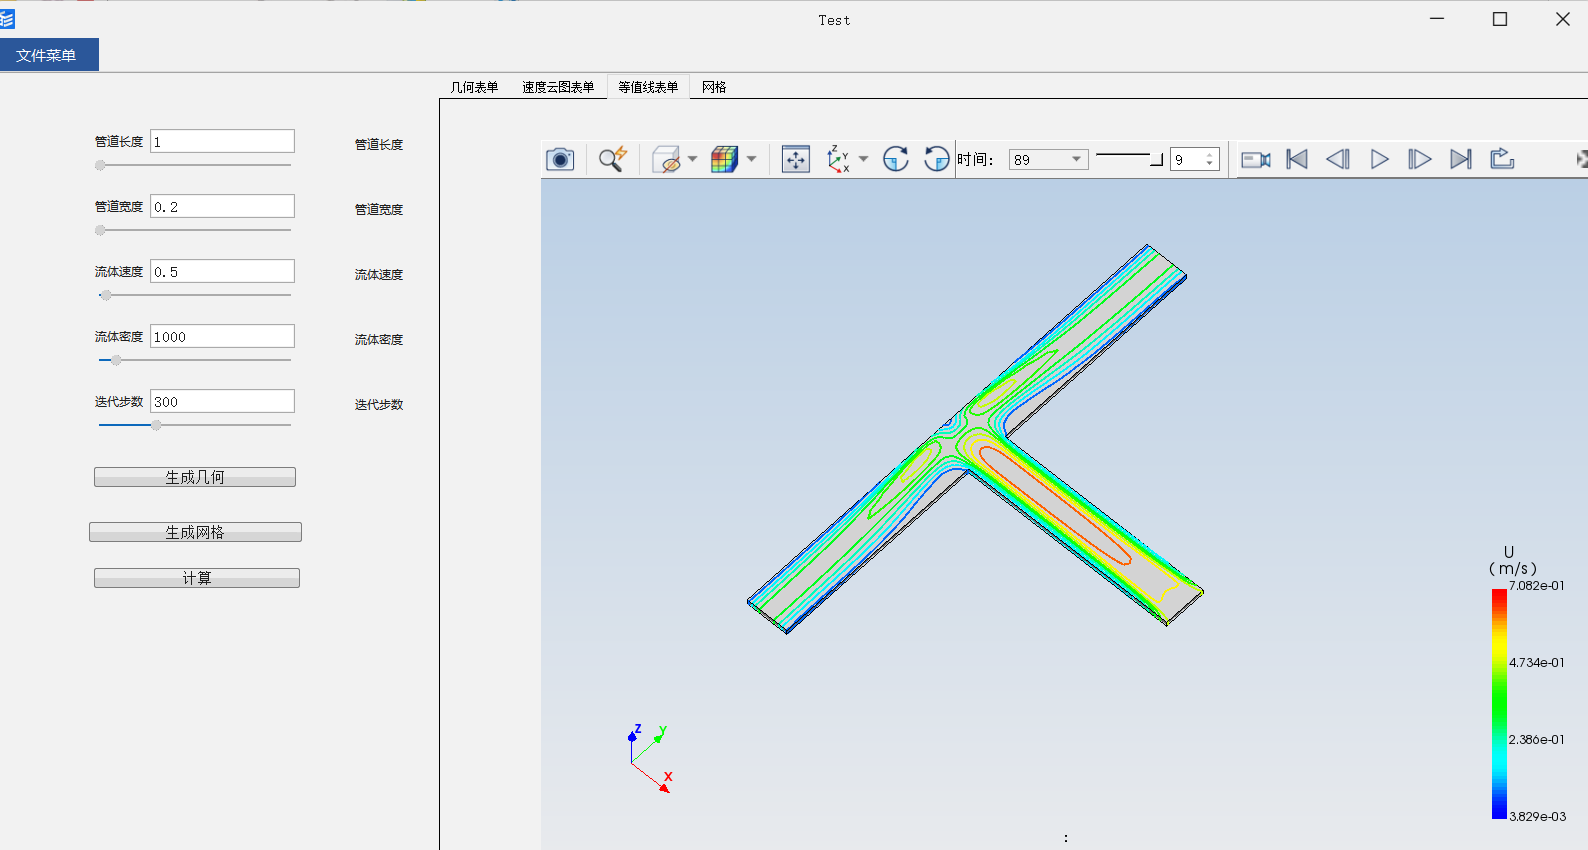Open the colored cube dropdown arrow
This screenshot has width=1588, height=850.
[x=751, y=159]
